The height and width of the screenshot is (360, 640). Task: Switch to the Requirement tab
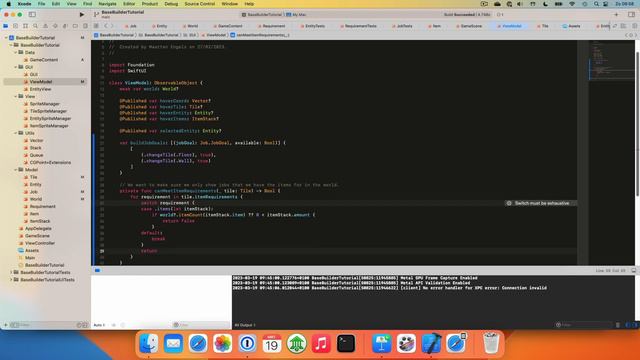click(x=271, y=26)
